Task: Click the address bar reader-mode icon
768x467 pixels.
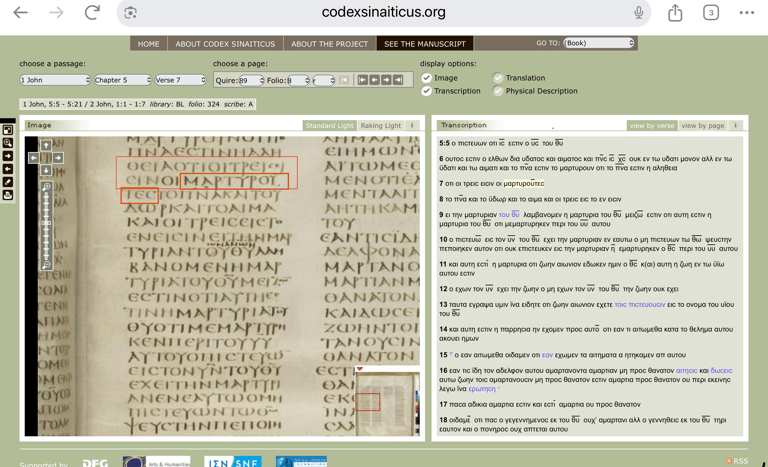Action: tap(130, 12)
